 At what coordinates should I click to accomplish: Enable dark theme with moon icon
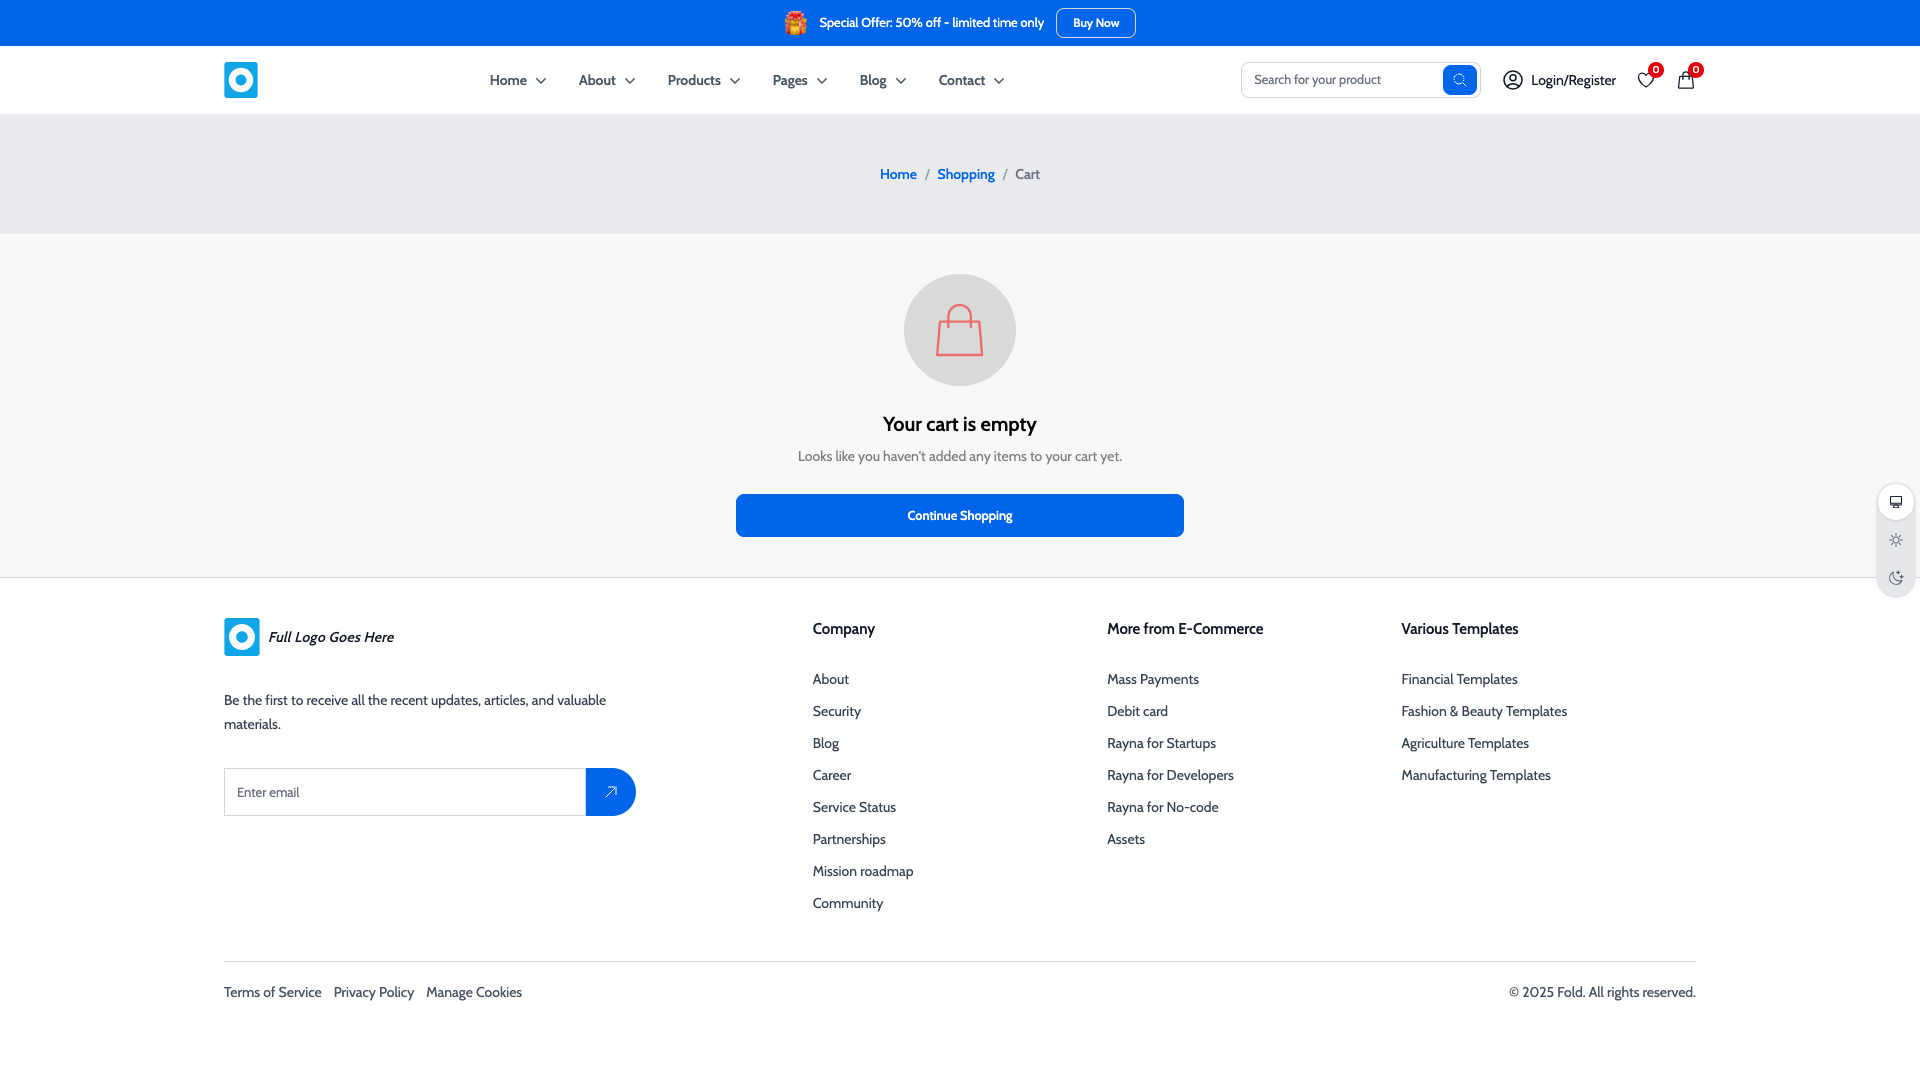coord(1895,578)
